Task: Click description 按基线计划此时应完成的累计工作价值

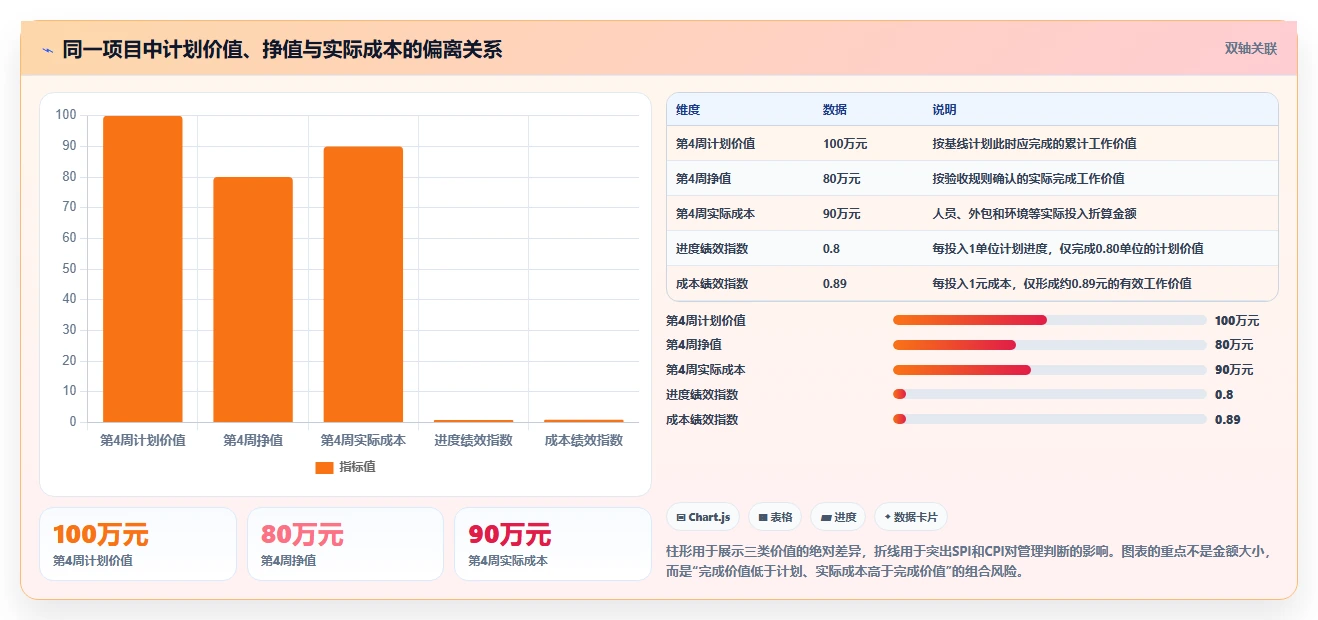Action: click(1034, 144)
